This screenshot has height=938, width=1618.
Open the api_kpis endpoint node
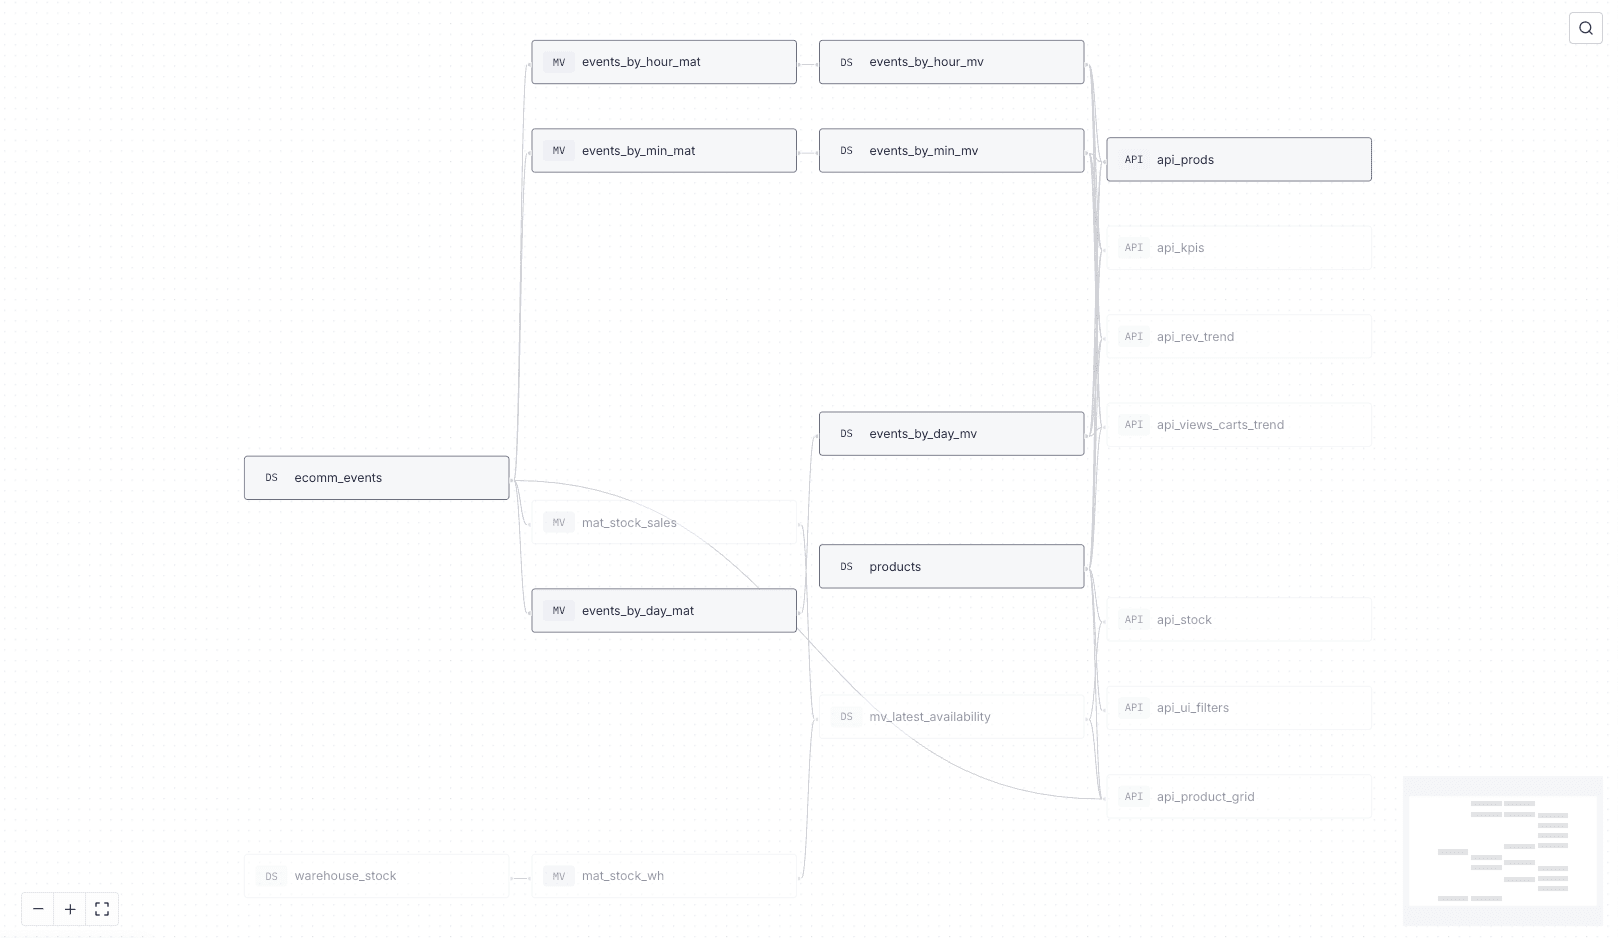(x=1239, y=247)
